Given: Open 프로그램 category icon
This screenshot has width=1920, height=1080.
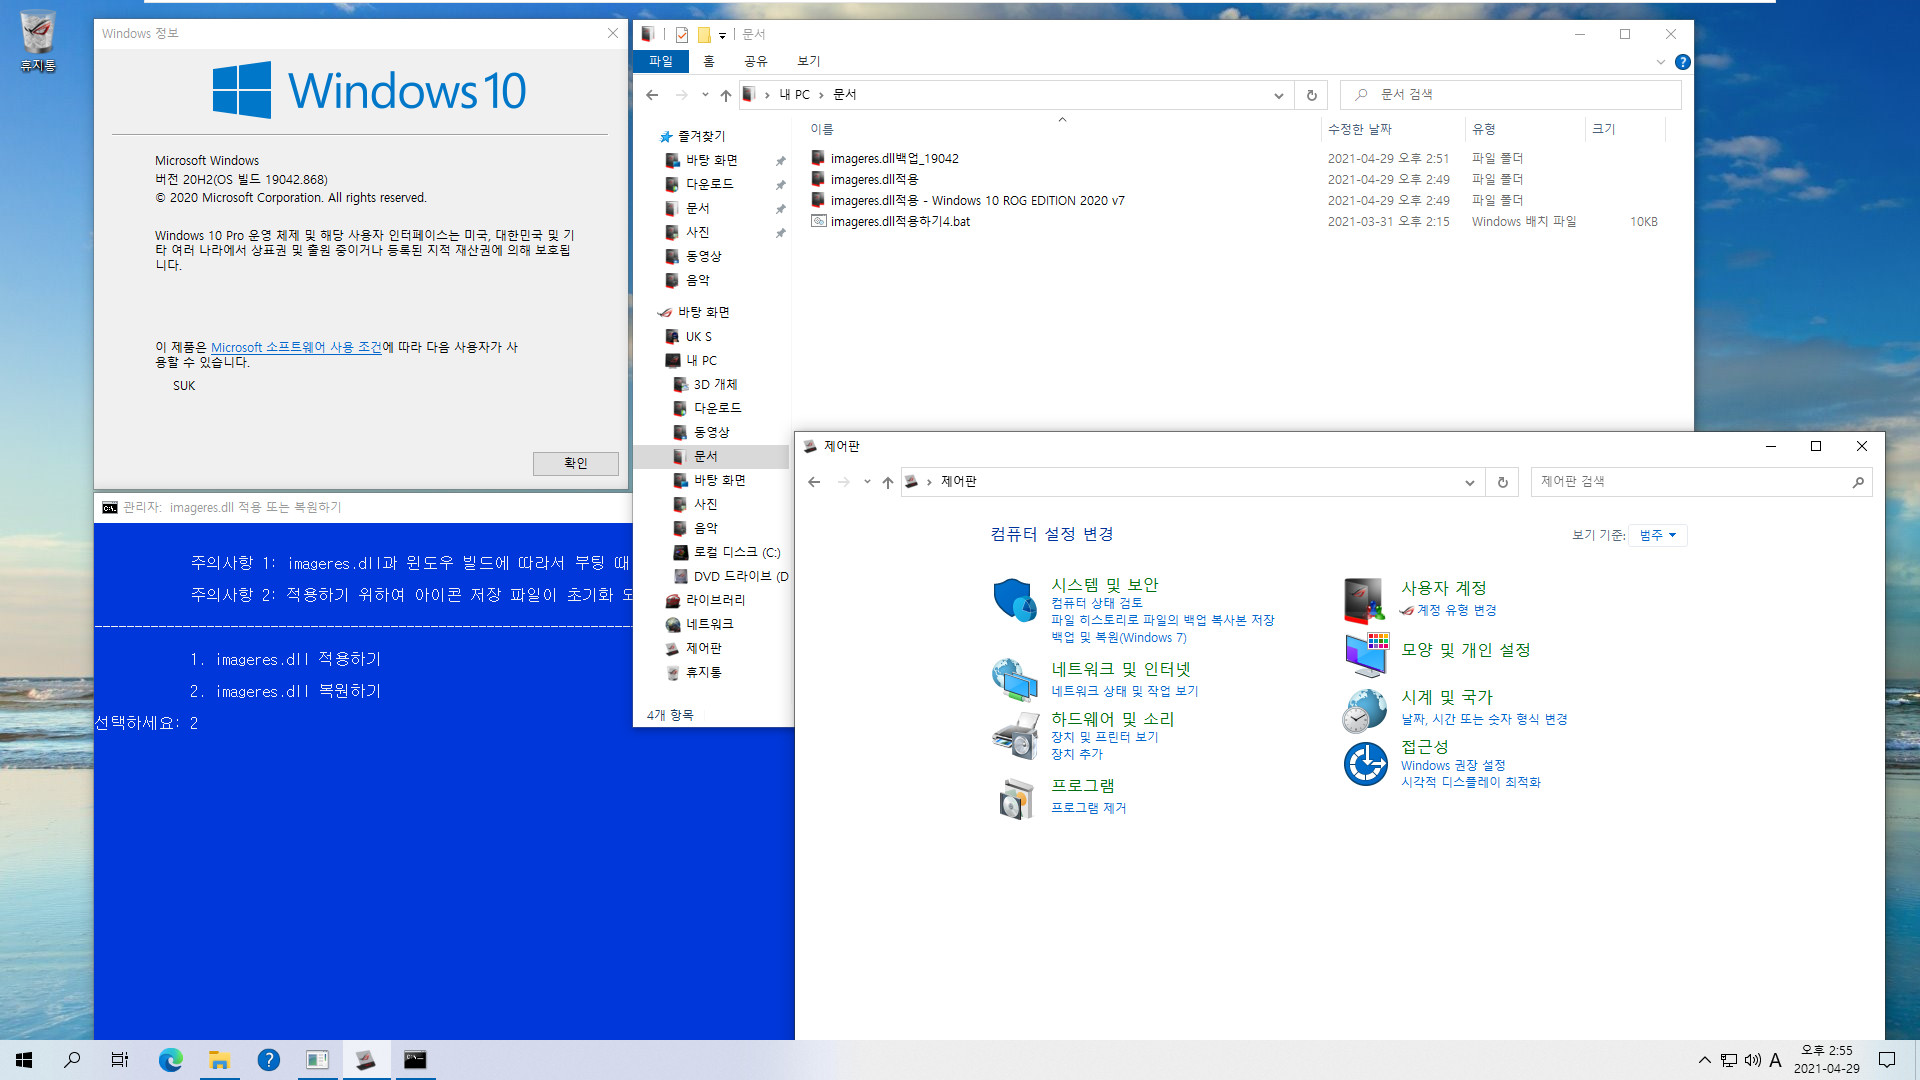Looking at the screenshot, I should (x=1016, y=798).
